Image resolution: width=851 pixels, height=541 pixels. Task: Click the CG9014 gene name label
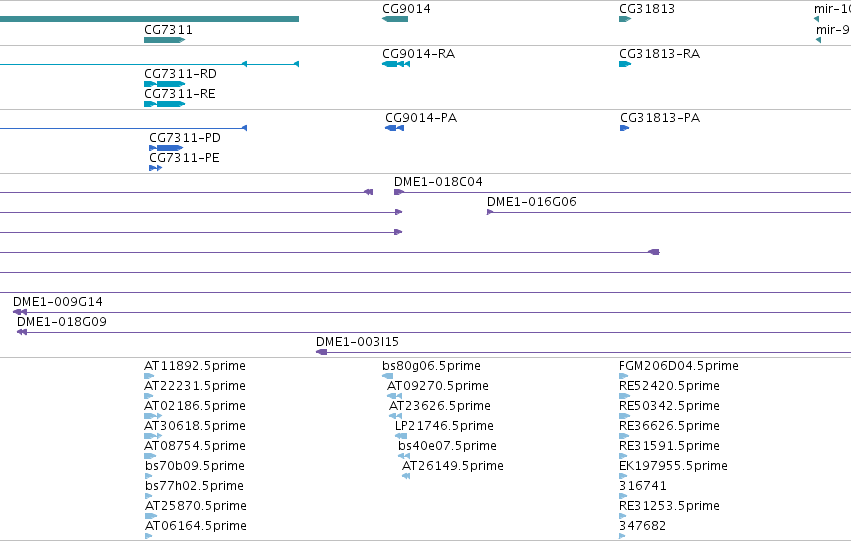[x=407, y=9]
